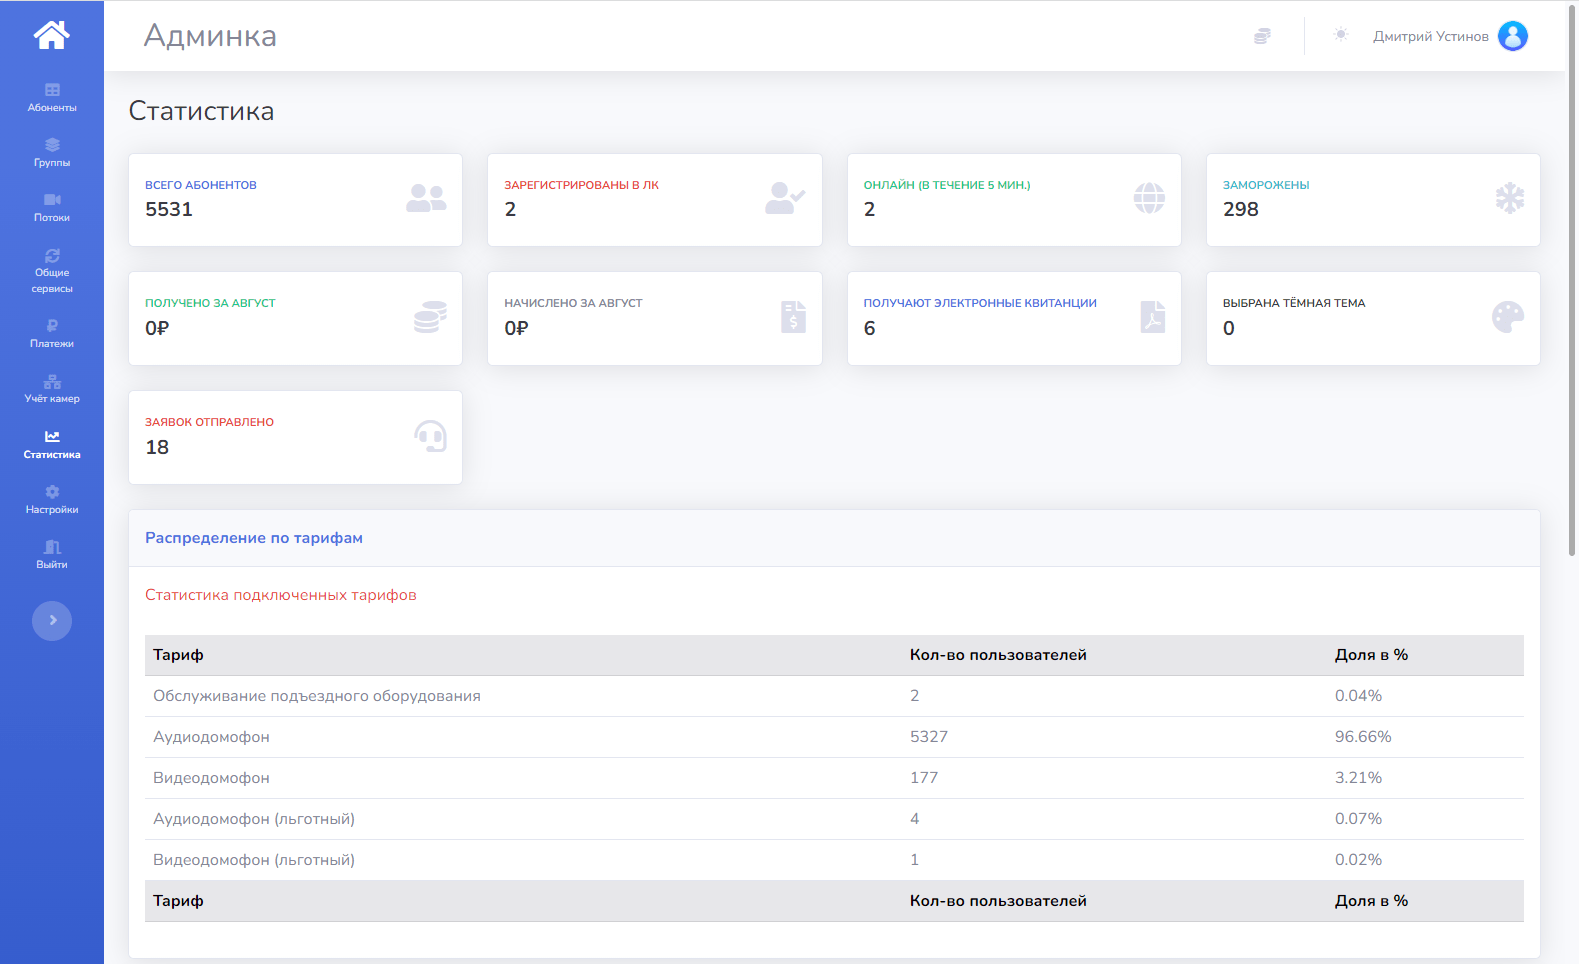Open Настройки settings page
Viewport: 1579px width, 964px height.
click(x=52, y=499)
